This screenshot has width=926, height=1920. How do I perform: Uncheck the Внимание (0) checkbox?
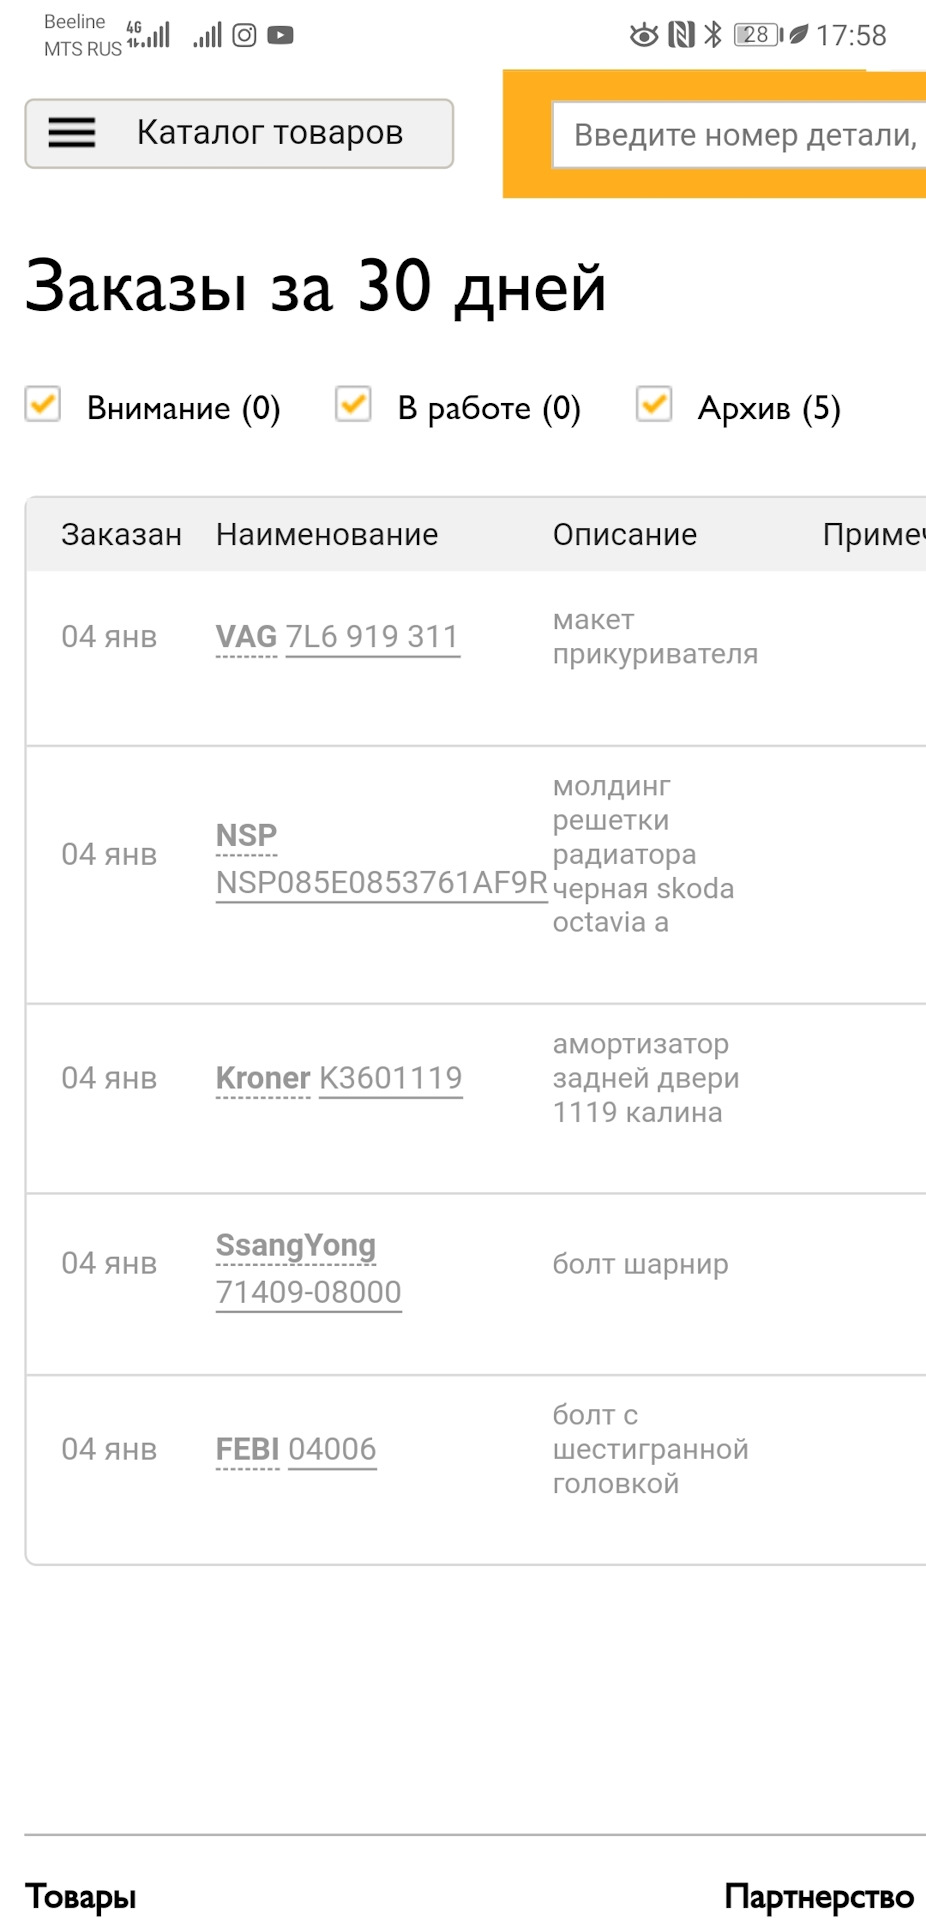click(x=43, y=405)
